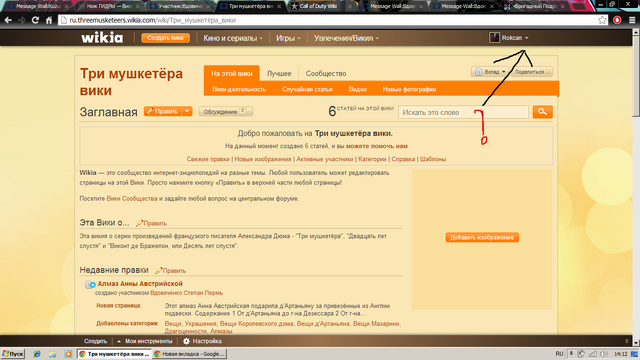This screenshot has width=640, height=360.
Task: Click the Обсуждение button
Action: [225, 111]
